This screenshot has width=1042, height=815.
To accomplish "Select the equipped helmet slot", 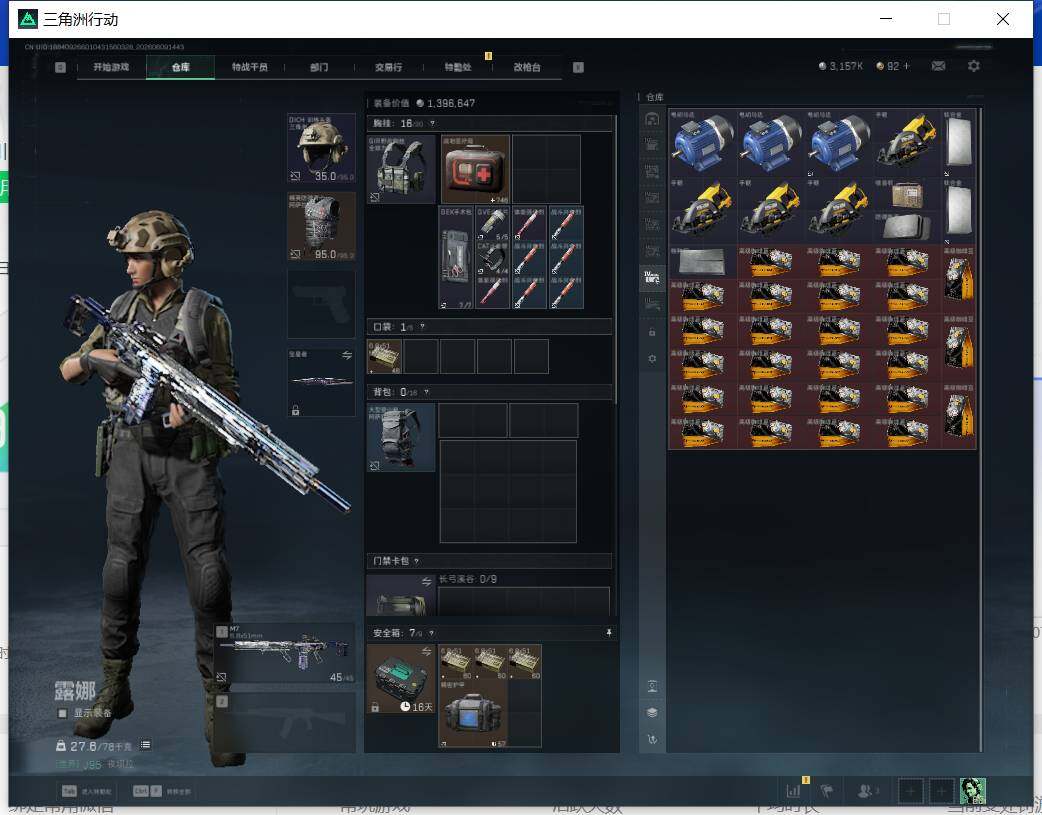I will pyautogui.click(x=322, y=148).
